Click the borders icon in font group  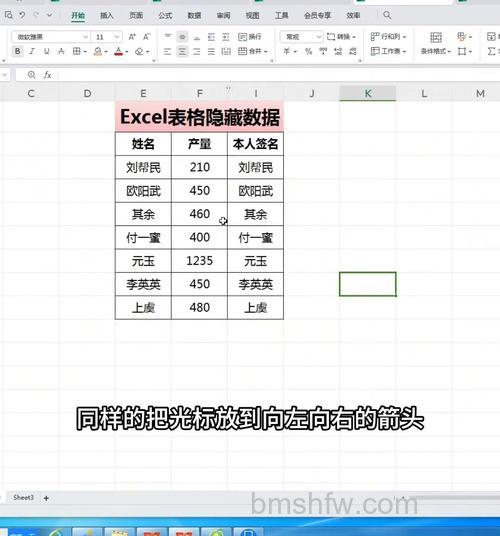pos(77,51)
